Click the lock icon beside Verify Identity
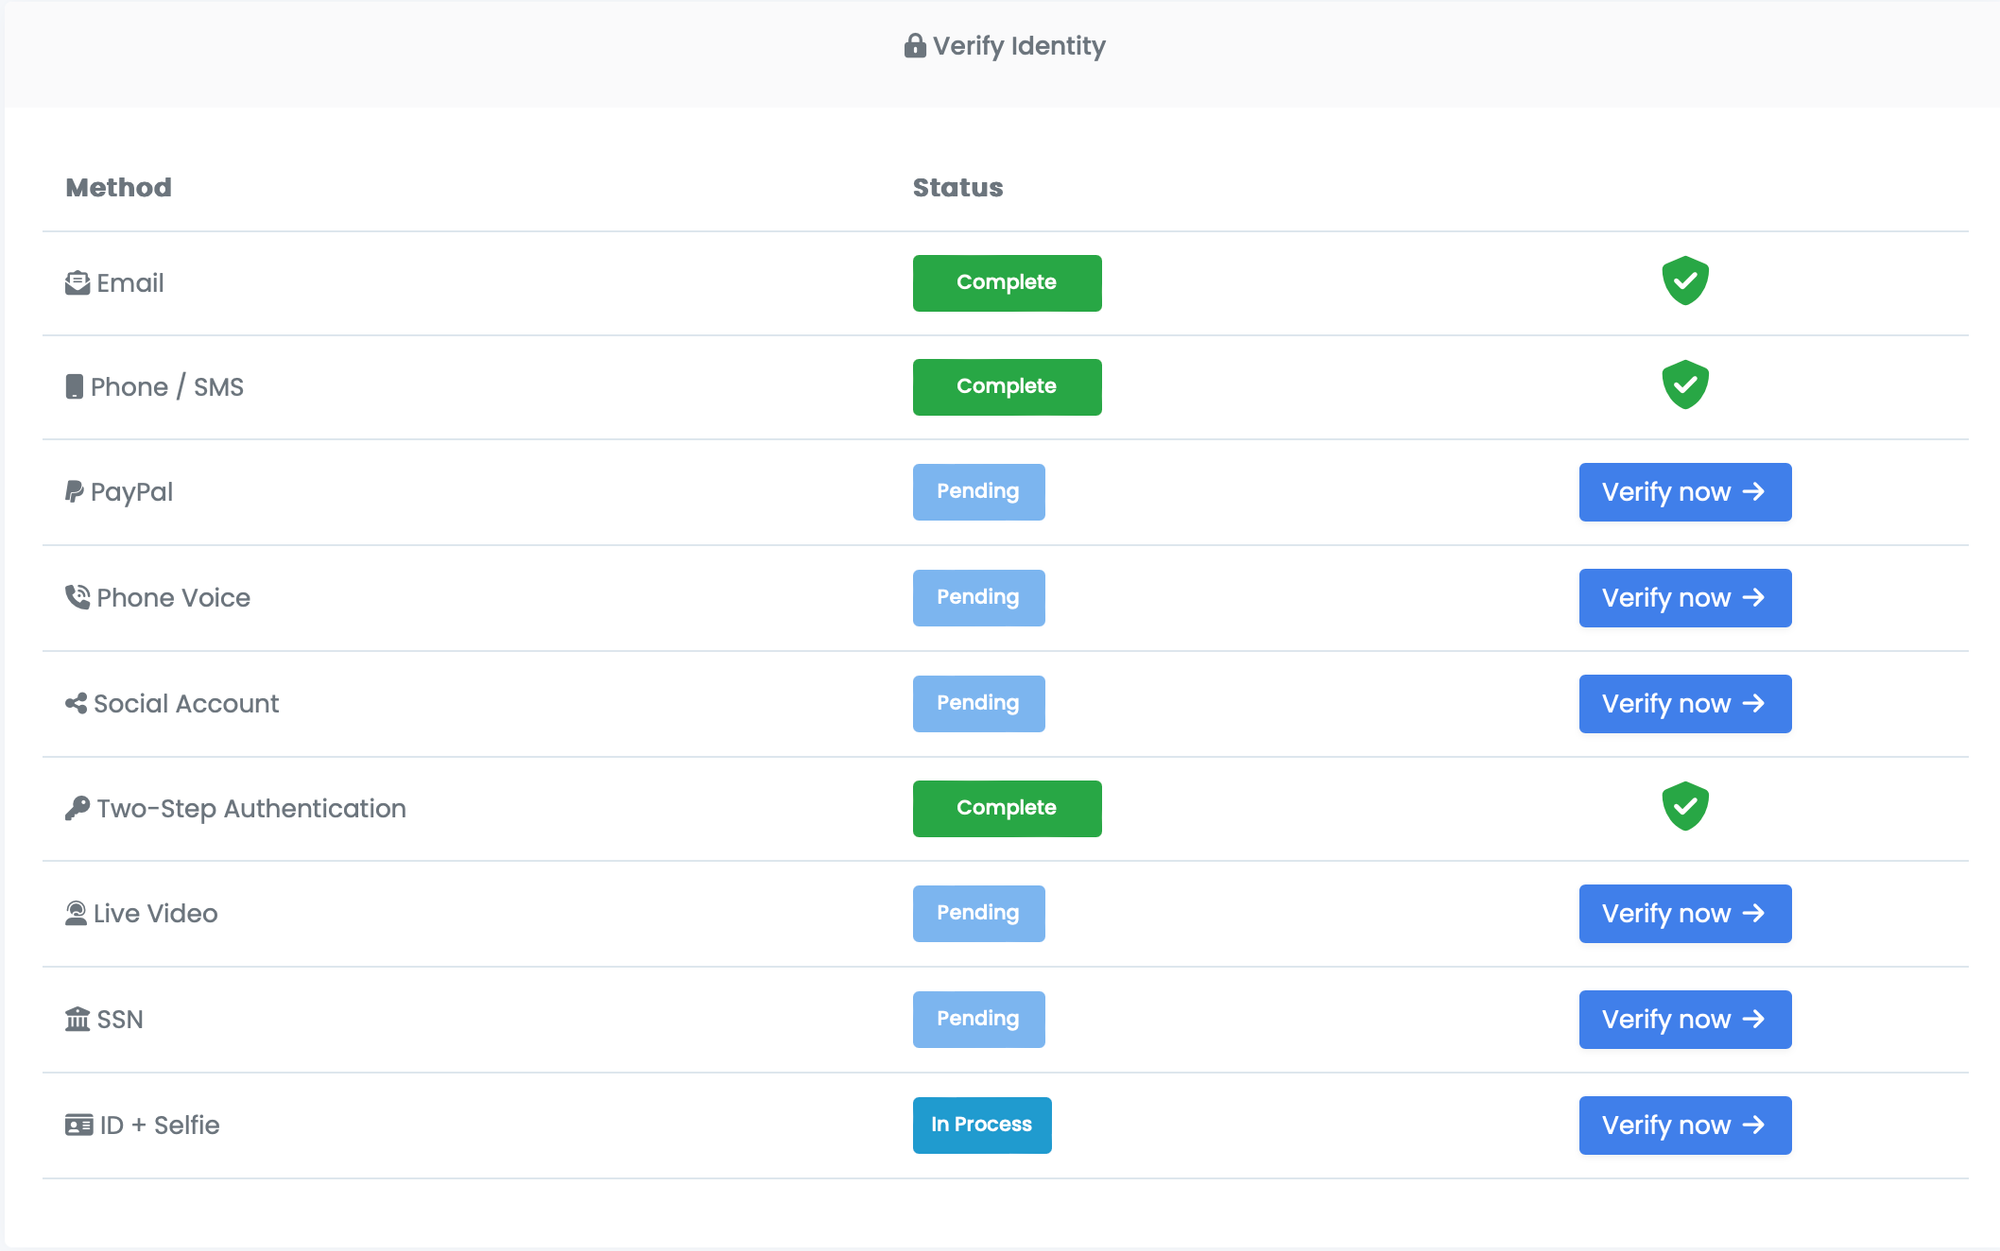Viewport: 2000px width, 1251px height. [914, 46]
